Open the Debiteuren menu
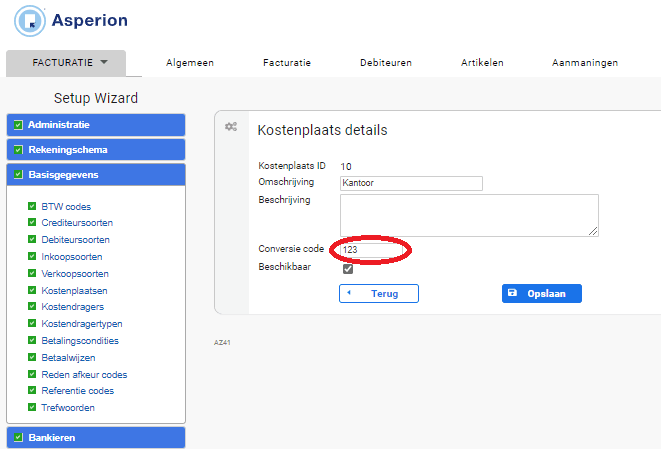661x449 pixels. coord(386,63)
